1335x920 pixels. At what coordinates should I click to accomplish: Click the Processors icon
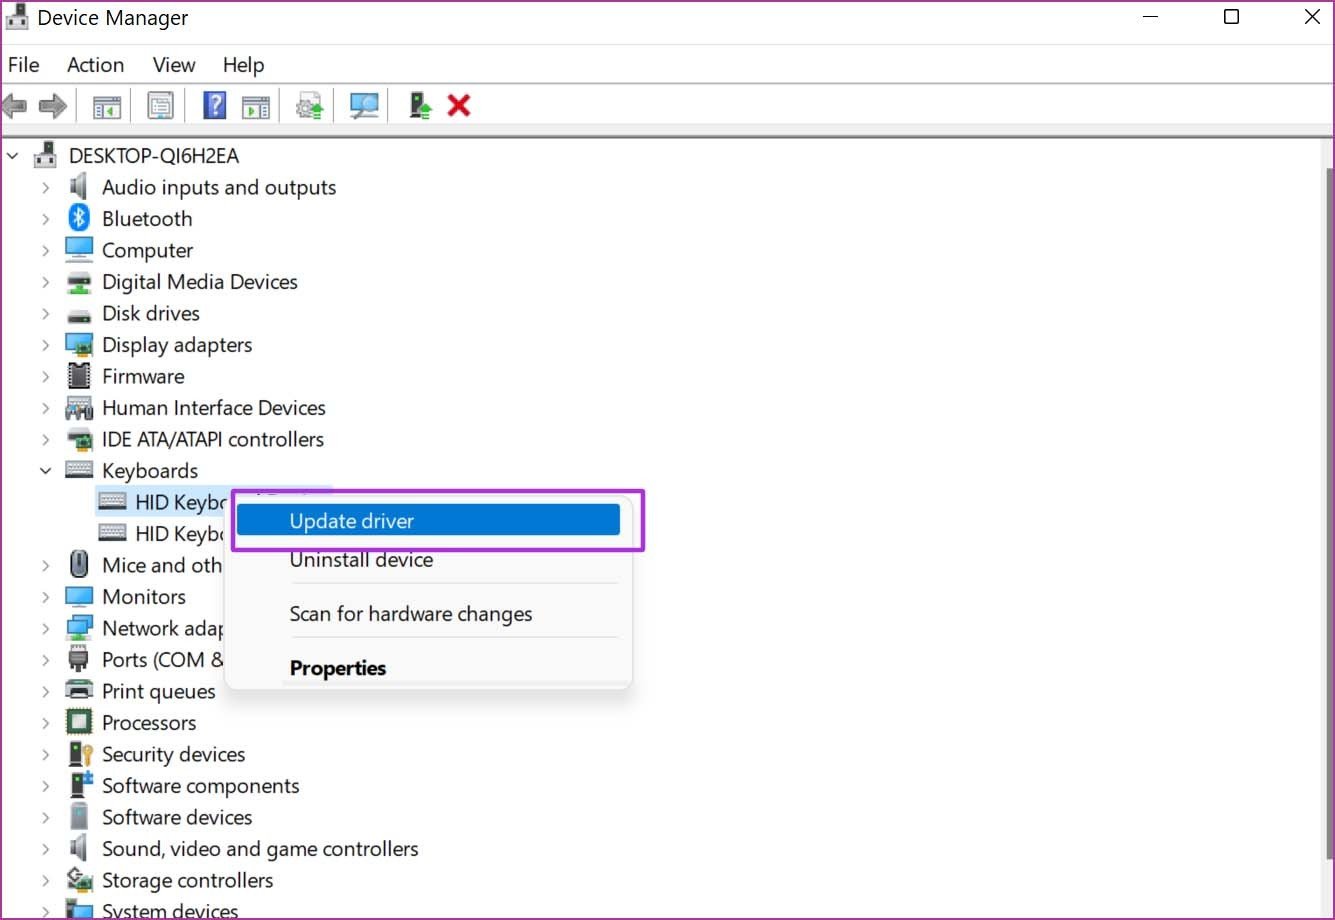pyautogui.click(x=79, y=722)
